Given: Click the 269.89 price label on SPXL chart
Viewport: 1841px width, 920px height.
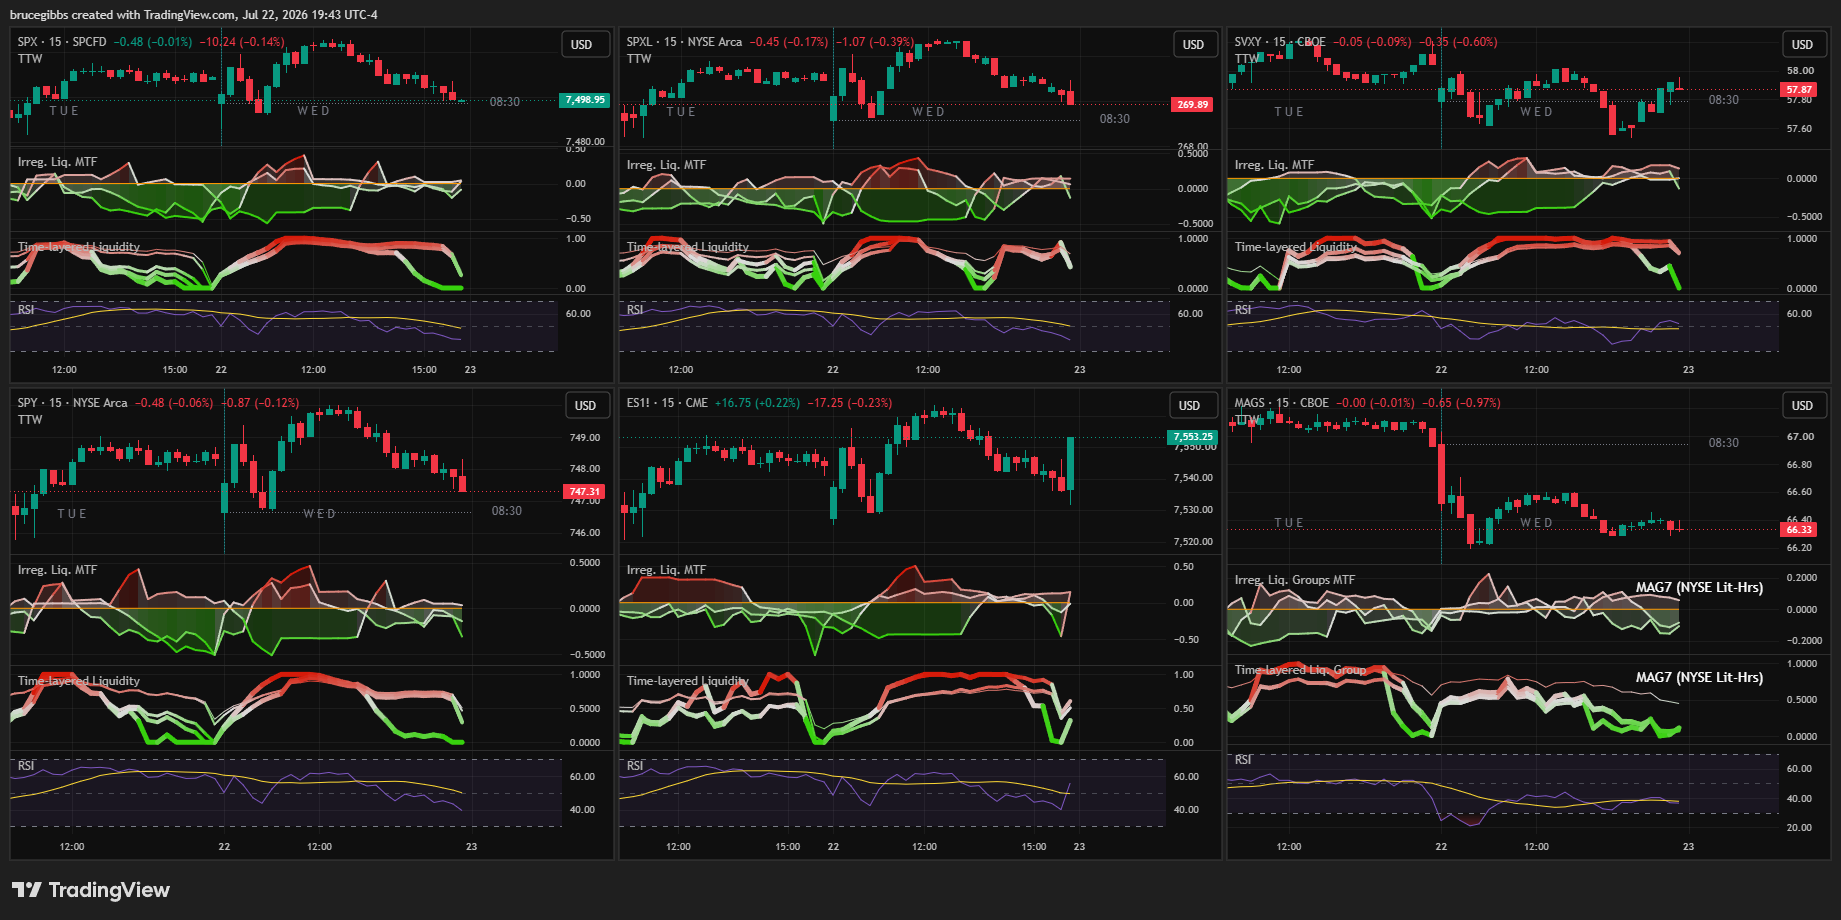Looking at the screenshot, I should click(x=1192, y=104).
